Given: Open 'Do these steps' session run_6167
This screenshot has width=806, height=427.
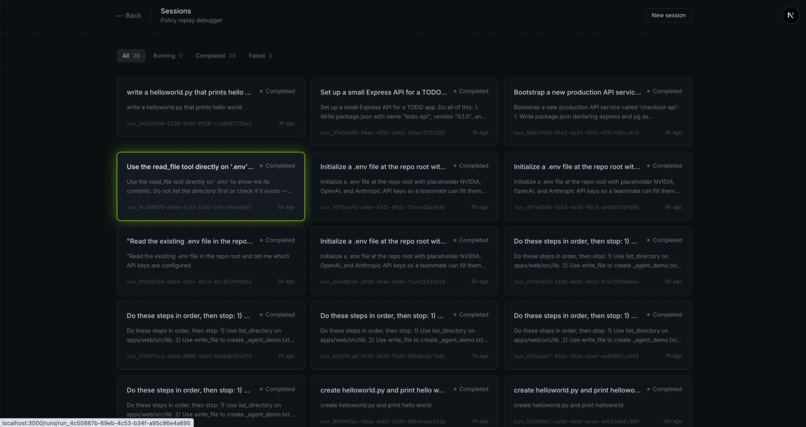Looking at the screenshot, I should click(404, 336).
